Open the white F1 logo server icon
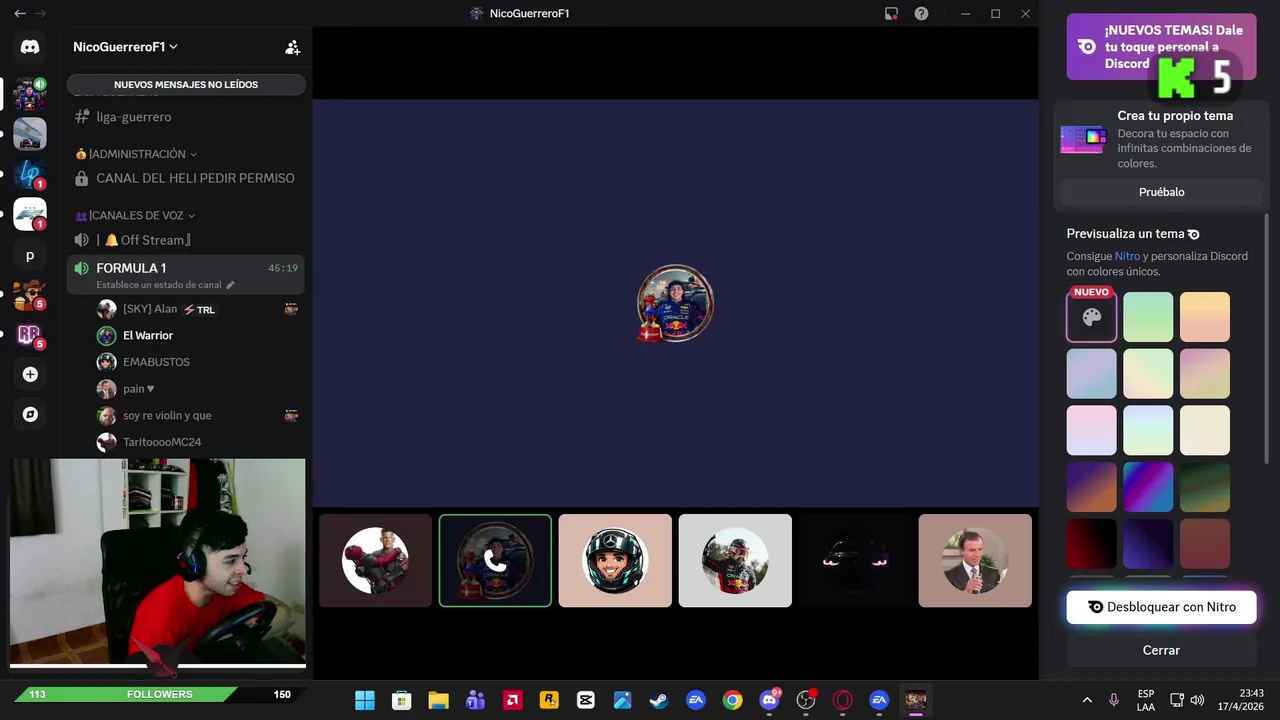Image resolution: width=1280 pixels, height=720 pixels. tap(30, 214)
